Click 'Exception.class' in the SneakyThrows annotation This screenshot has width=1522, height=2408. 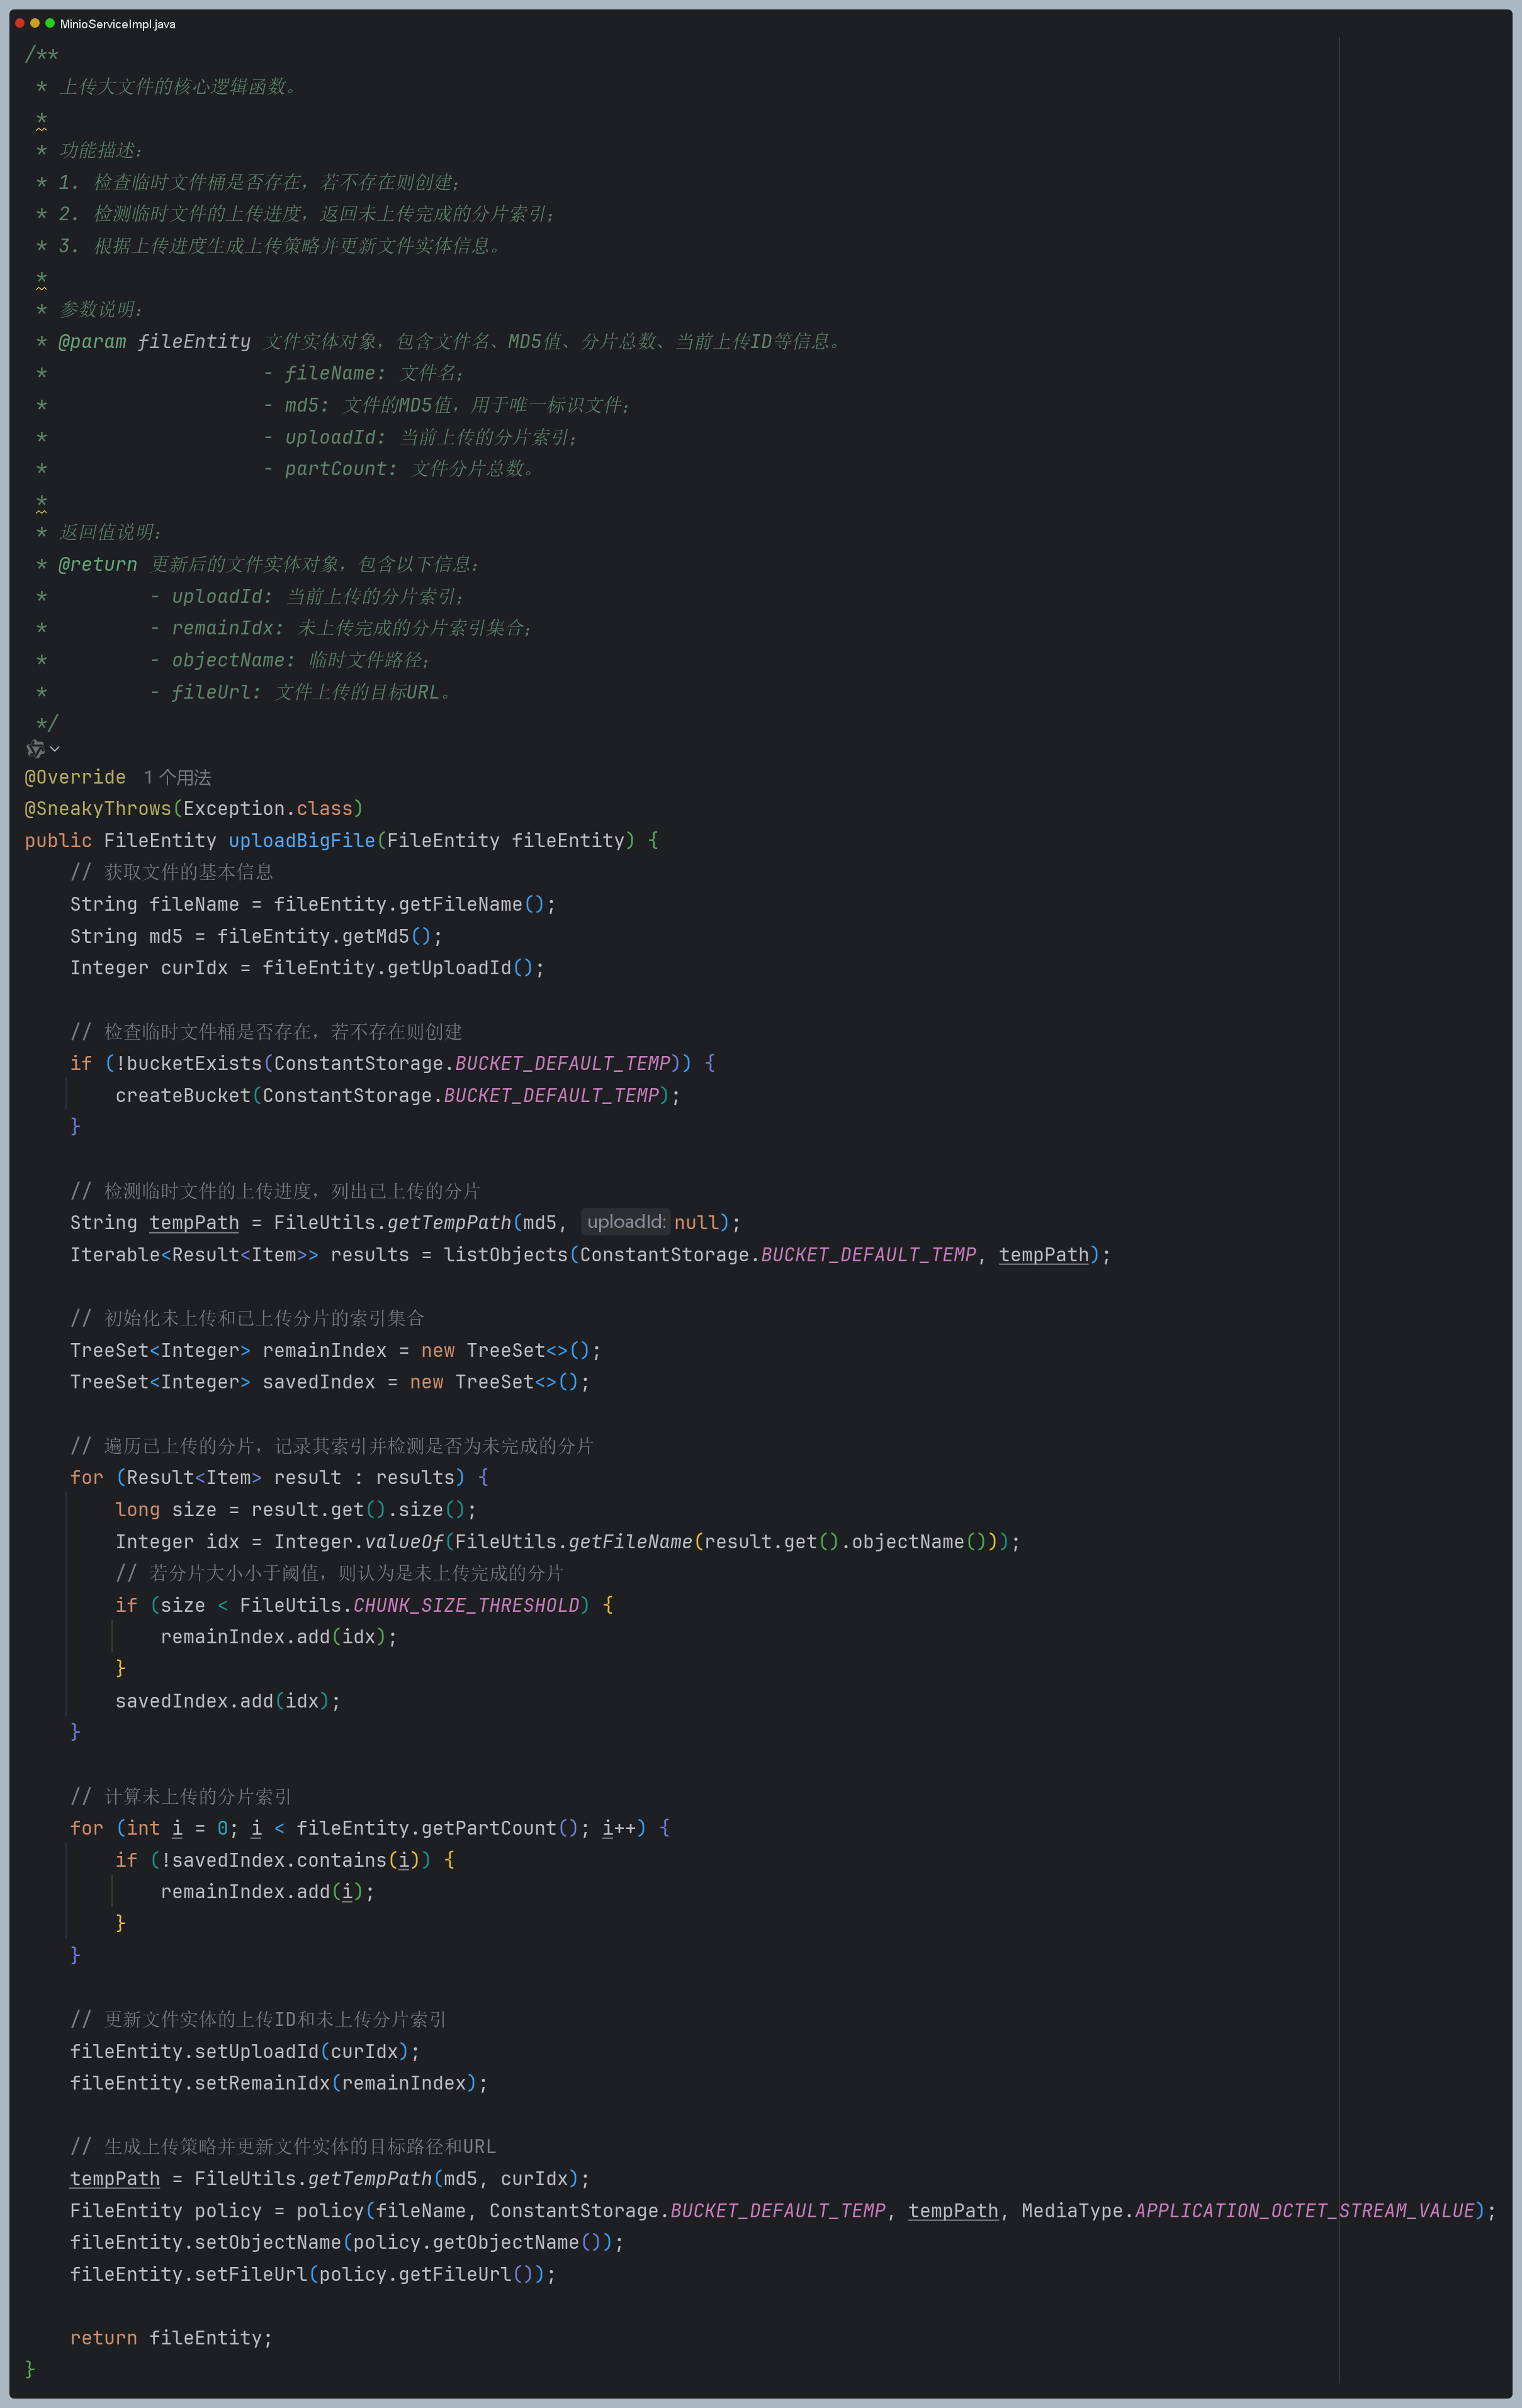click(268, 808)
